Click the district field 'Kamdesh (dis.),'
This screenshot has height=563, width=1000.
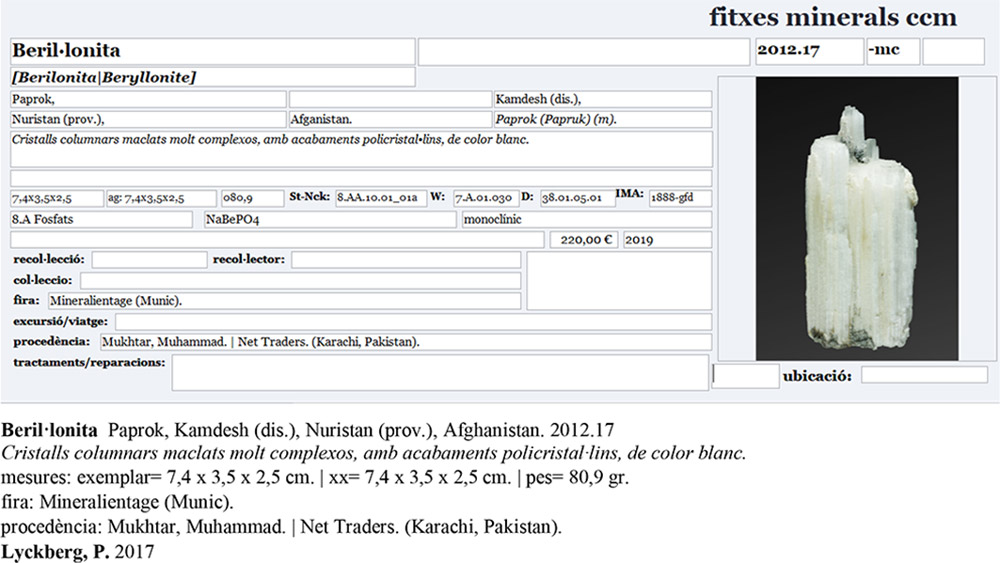coord(603,99)
